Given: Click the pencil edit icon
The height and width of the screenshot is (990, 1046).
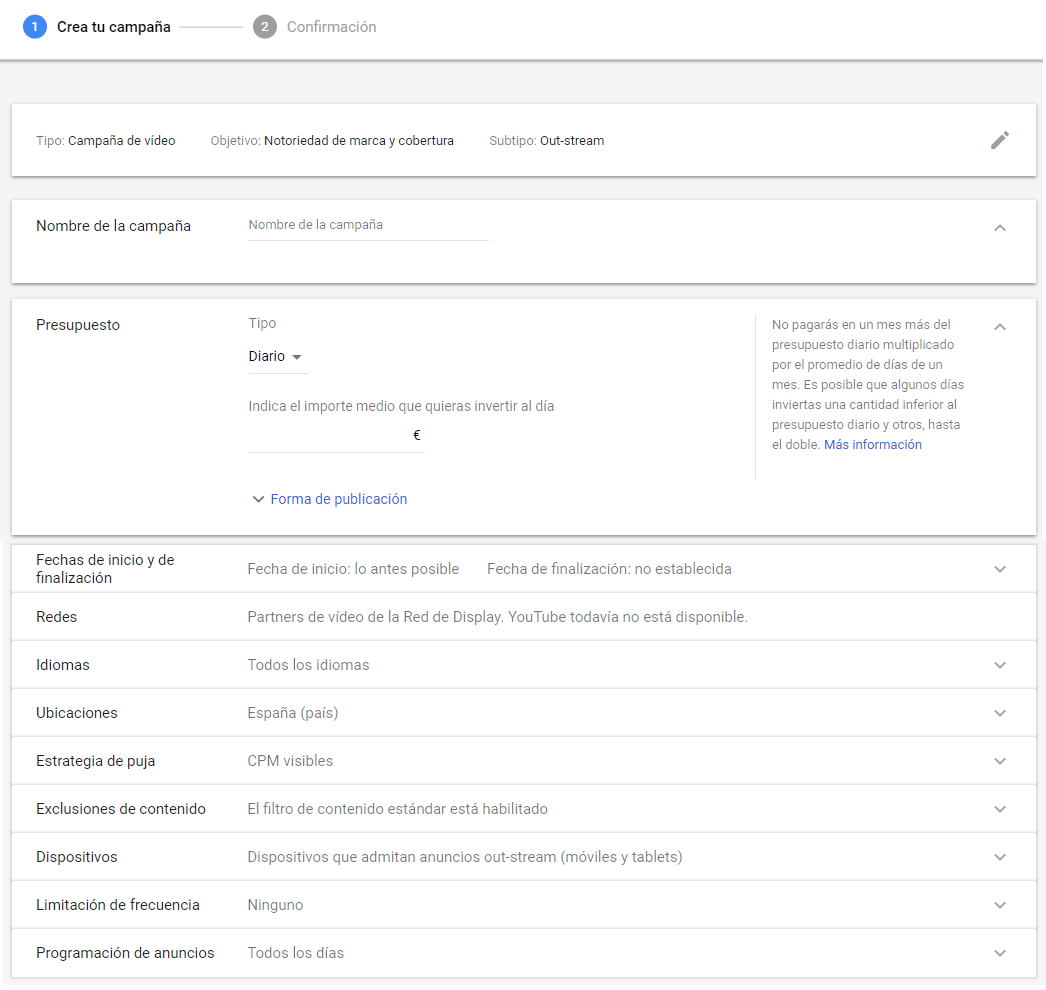Looking at the screenshot, I should pos(999,140).
